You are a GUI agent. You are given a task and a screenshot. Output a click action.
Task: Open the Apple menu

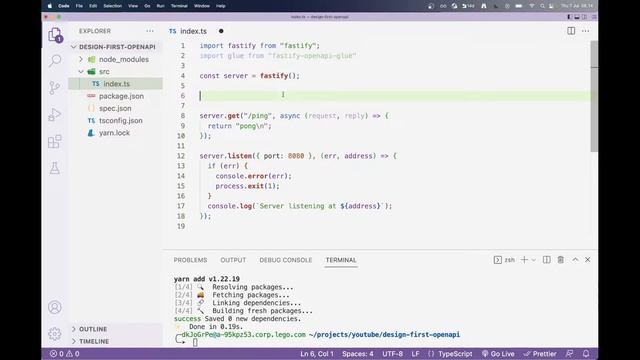50,6
